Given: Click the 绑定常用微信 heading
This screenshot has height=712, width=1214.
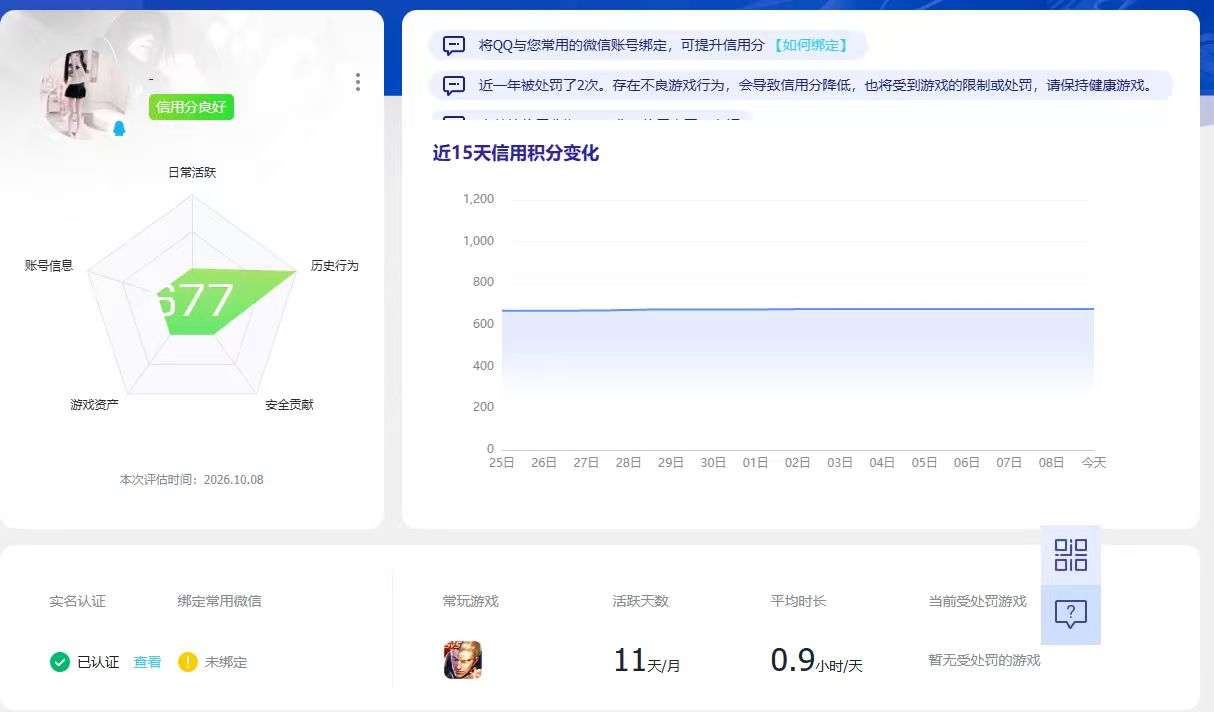Looking at the screenshot, I should (x=220, y=601).
